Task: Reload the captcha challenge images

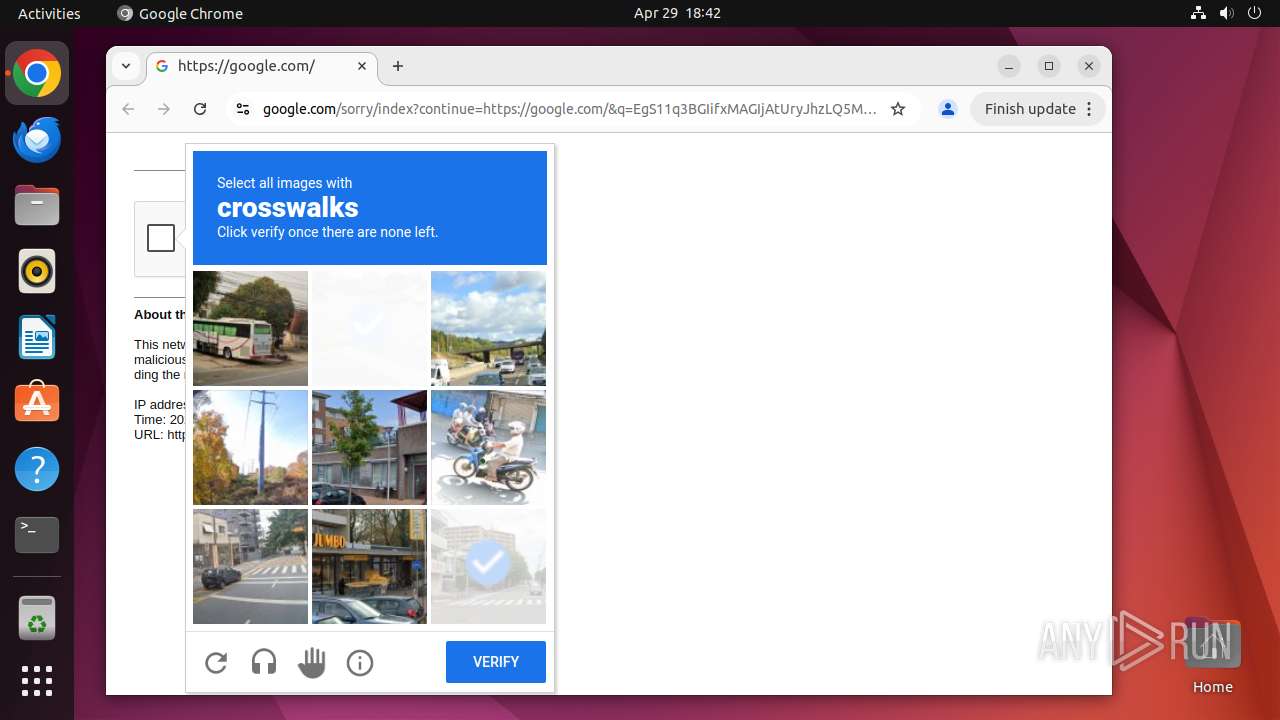Action: [x=216, y=662]
